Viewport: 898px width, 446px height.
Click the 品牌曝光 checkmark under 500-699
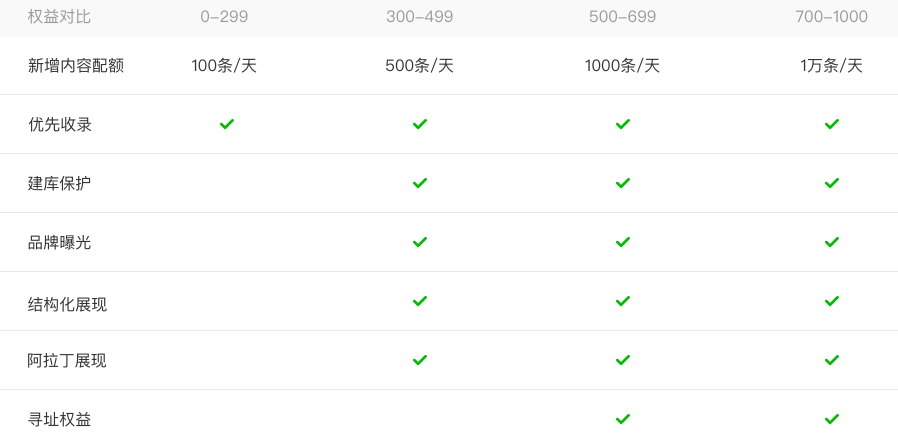click(x=623, y=242)
